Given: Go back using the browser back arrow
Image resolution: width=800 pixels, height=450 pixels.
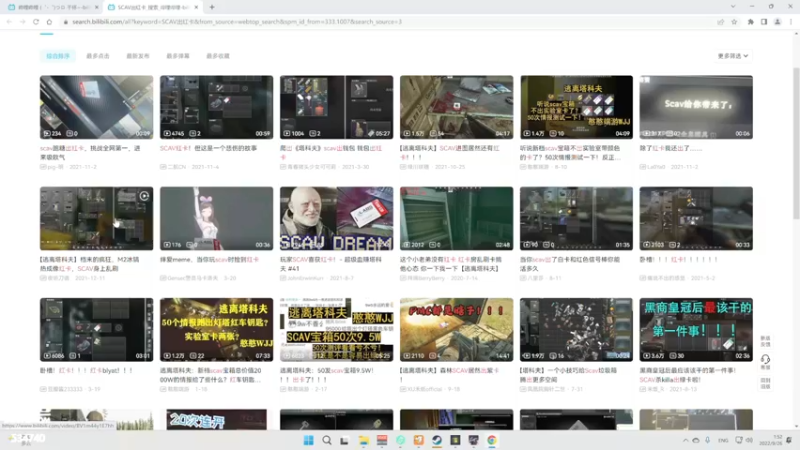Looking at the screenshot, I should 9,22.
